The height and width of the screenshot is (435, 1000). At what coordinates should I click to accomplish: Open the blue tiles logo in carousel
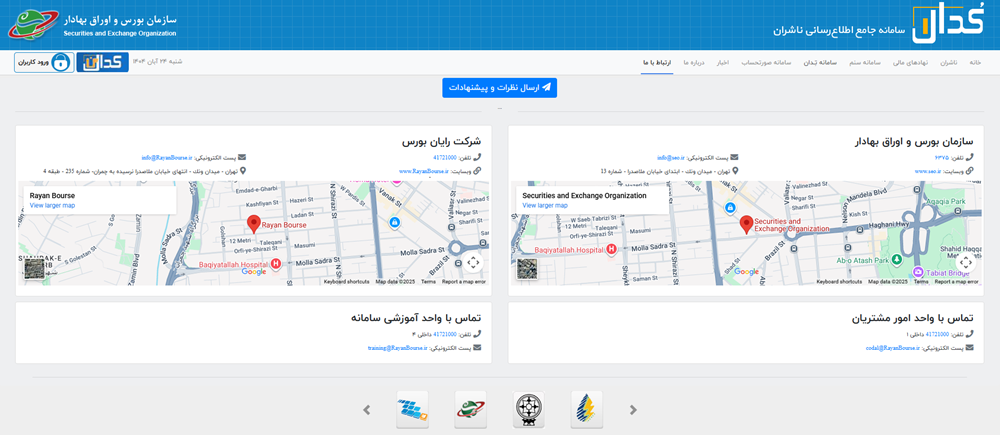(413, 409)
